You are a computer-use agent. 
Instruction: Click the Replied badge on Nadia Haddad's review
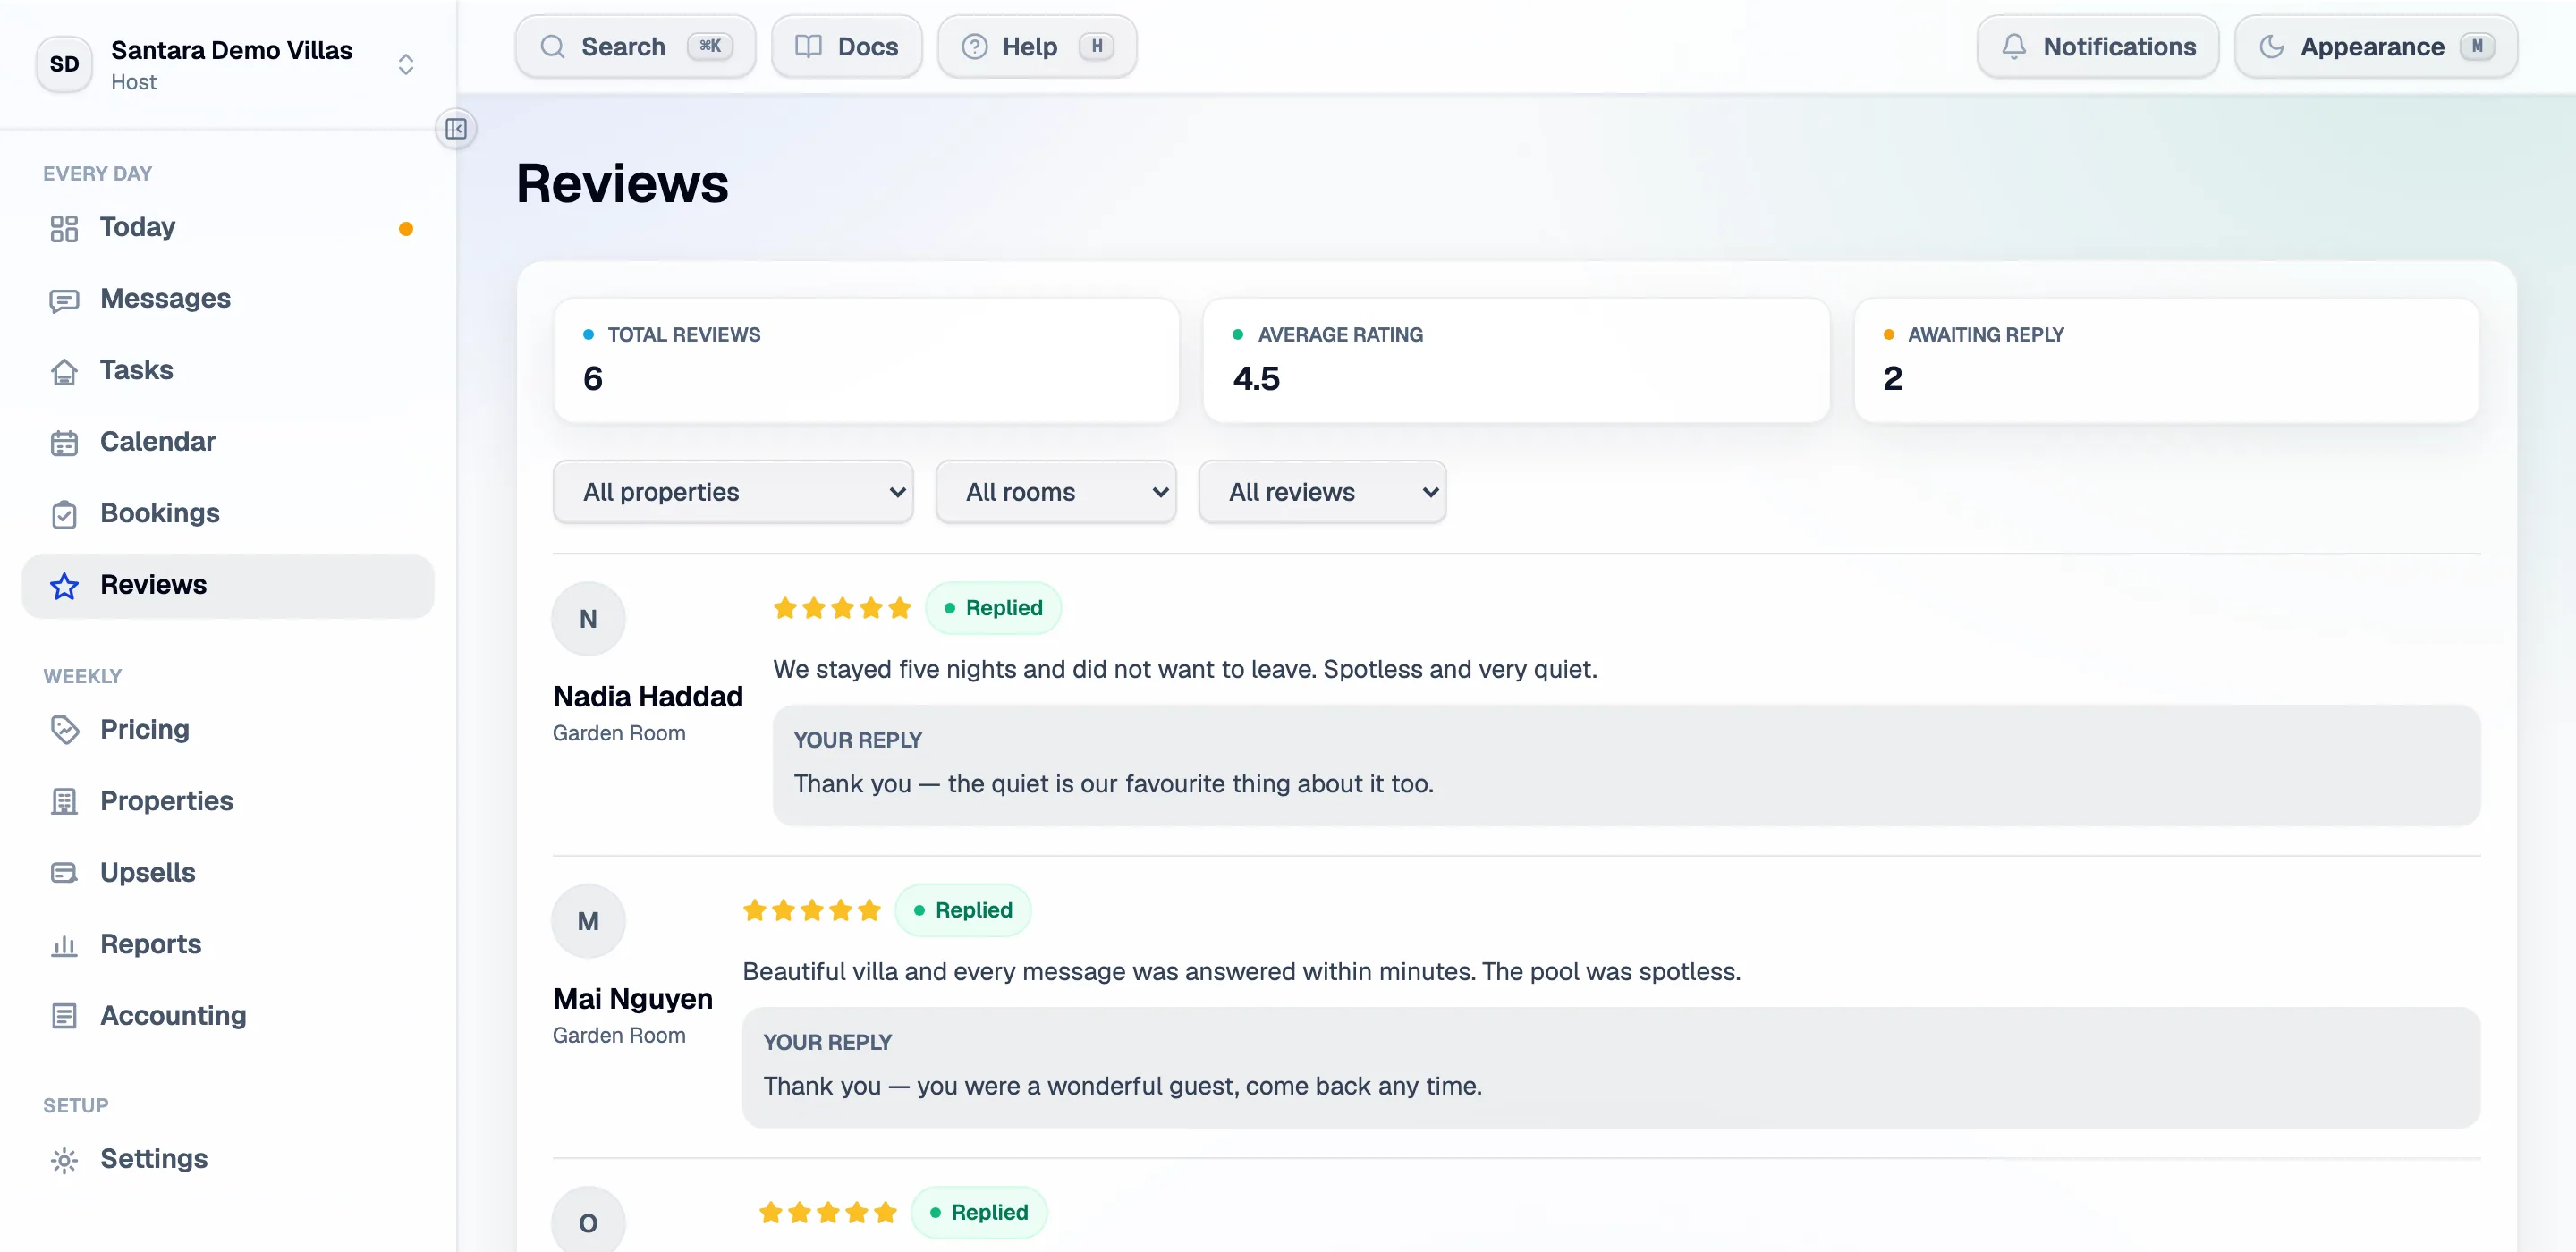click(992, 608)
